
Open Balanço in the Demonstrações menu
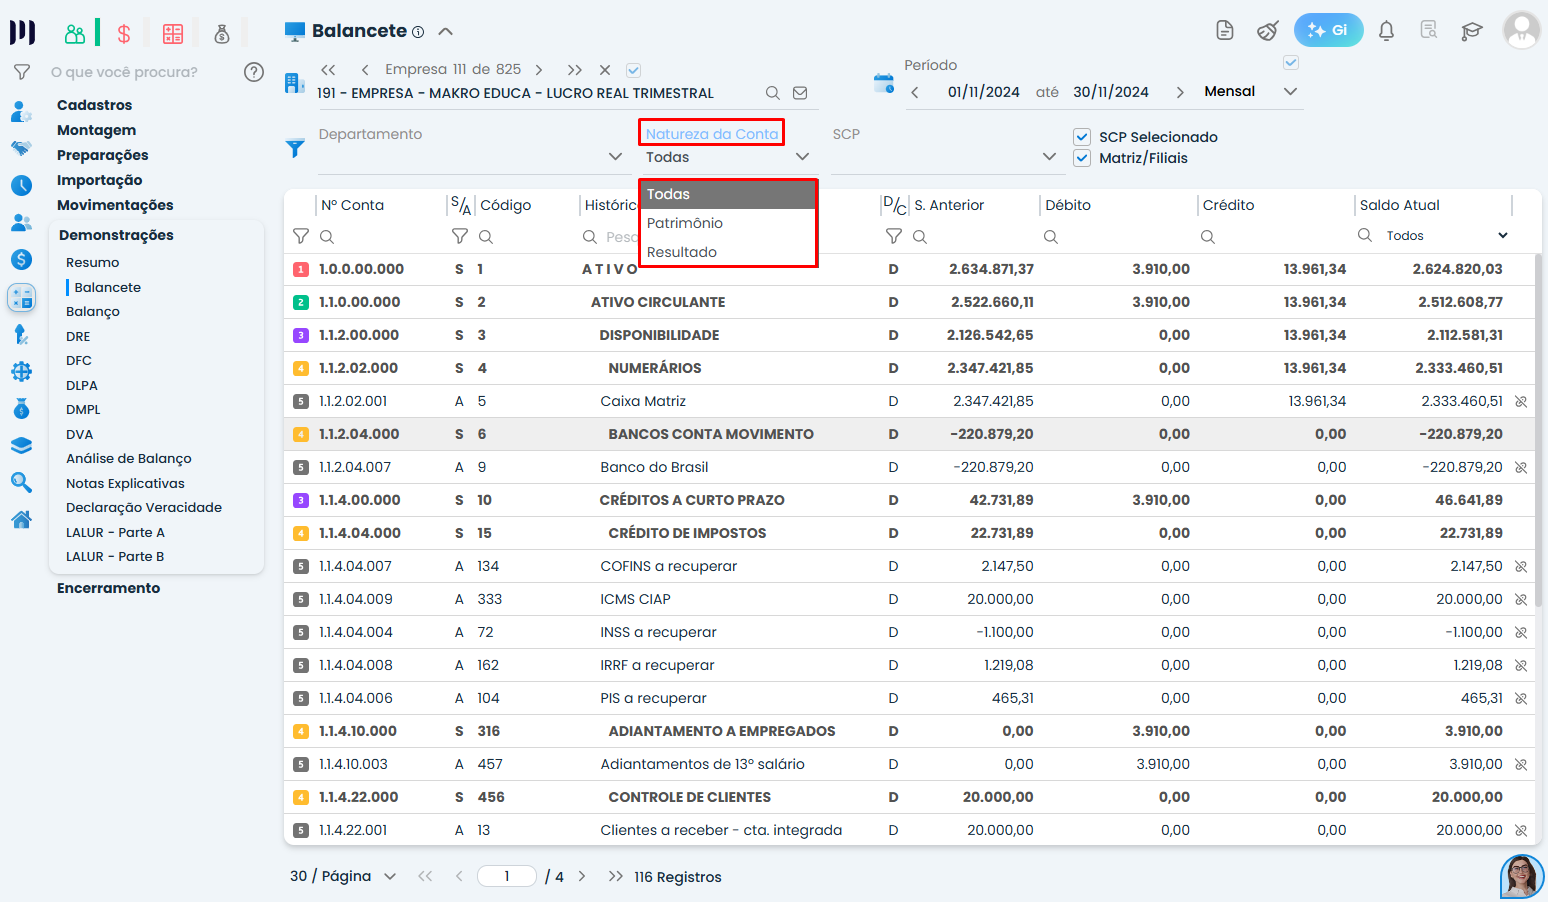coord(93,312)
